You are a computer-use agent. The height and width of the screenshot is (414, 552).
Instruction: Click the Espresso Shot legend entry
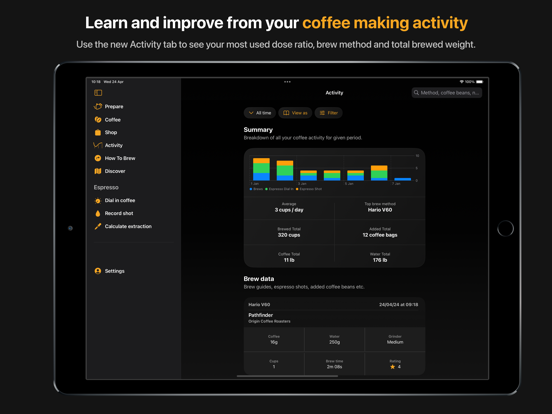(x=309, y=189)
